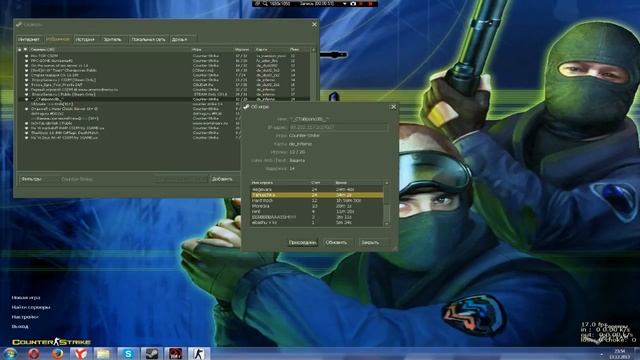The height and width of the screenshot is (360, 640).
Task: Open the Зрители tab
Action: tap(113, 40)
